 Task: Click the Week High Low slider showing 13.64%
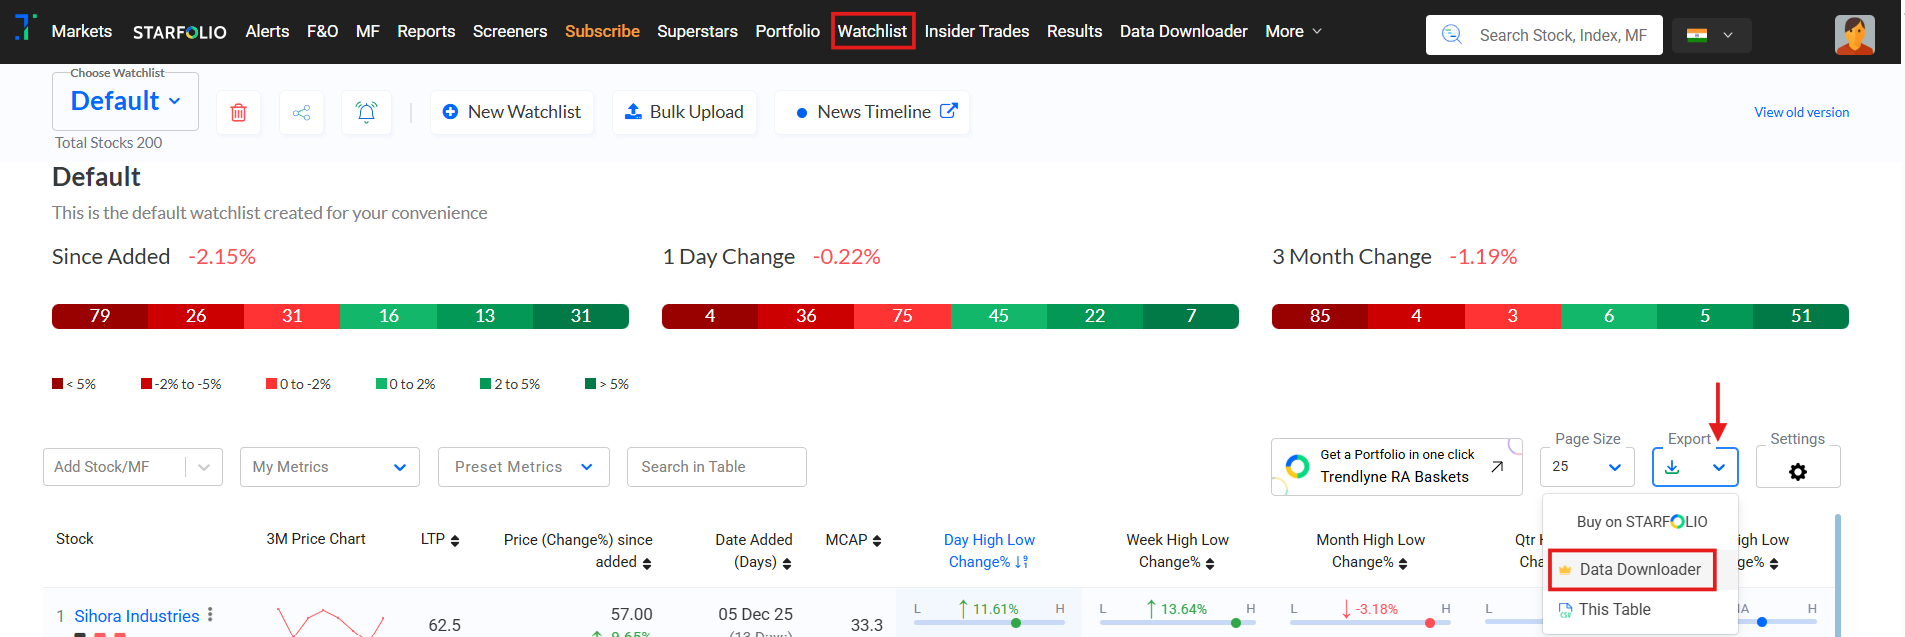tap(1178, 622)
